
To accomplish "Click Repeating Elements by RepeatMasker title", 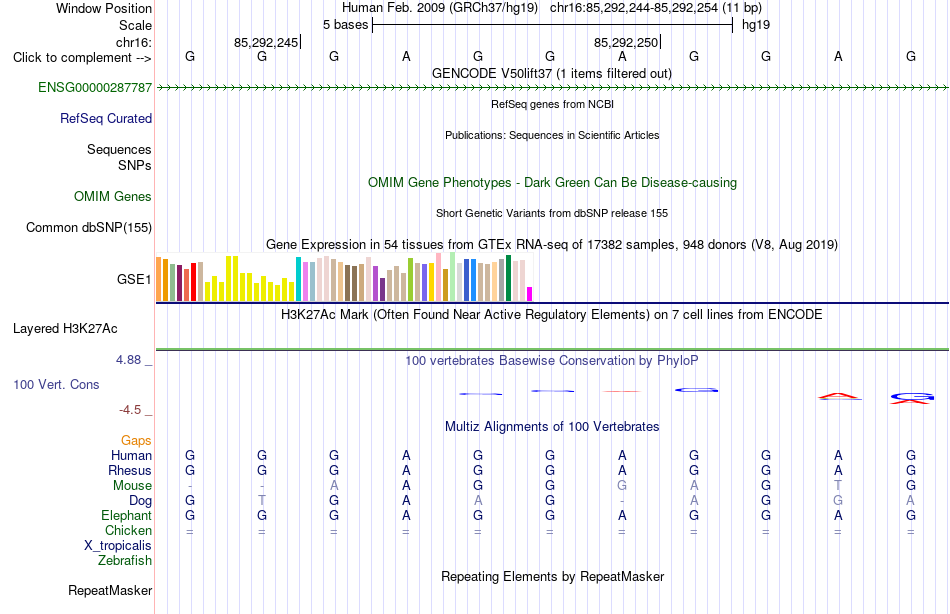I will coord(552,576).
